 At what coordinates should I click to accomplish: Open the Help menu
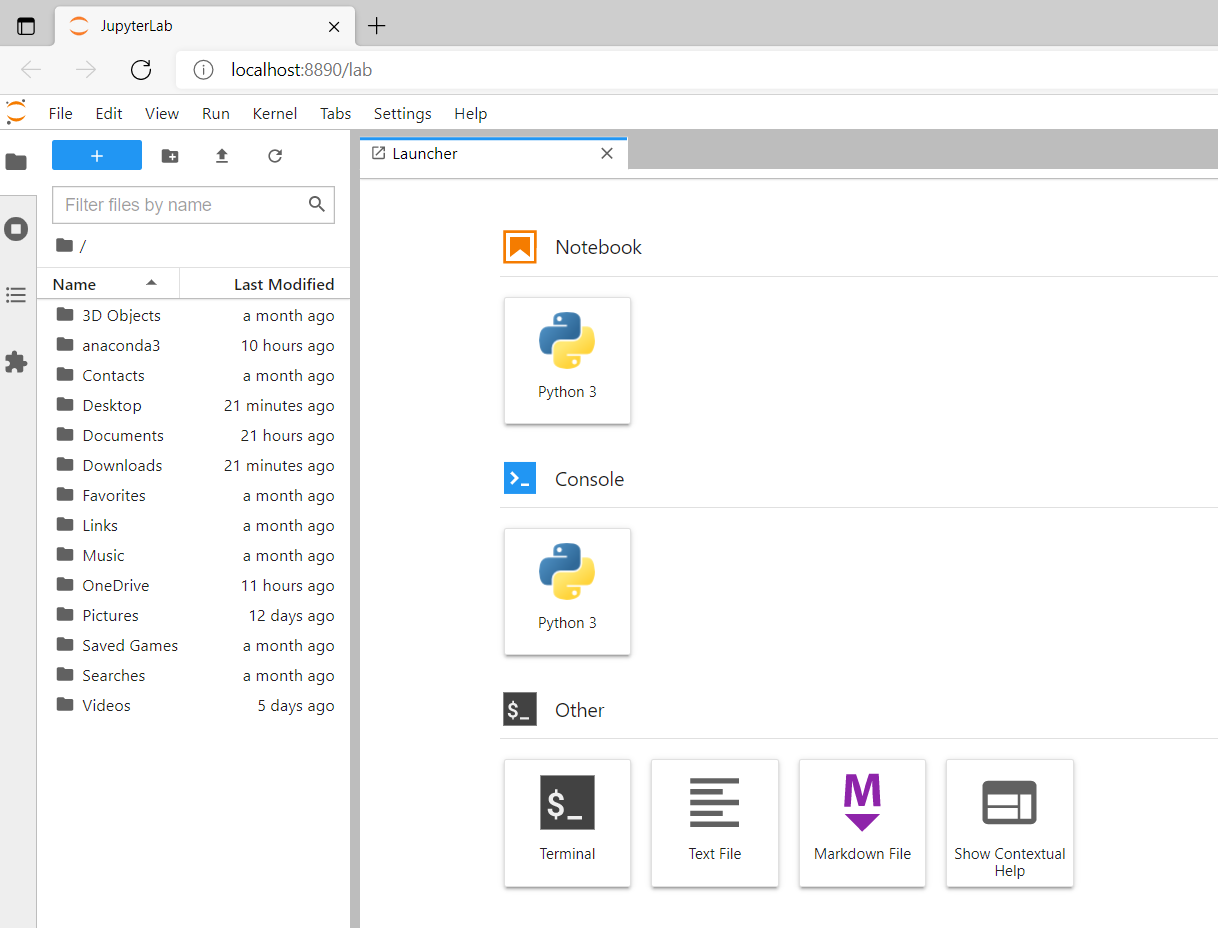click(x=471, y=114)
